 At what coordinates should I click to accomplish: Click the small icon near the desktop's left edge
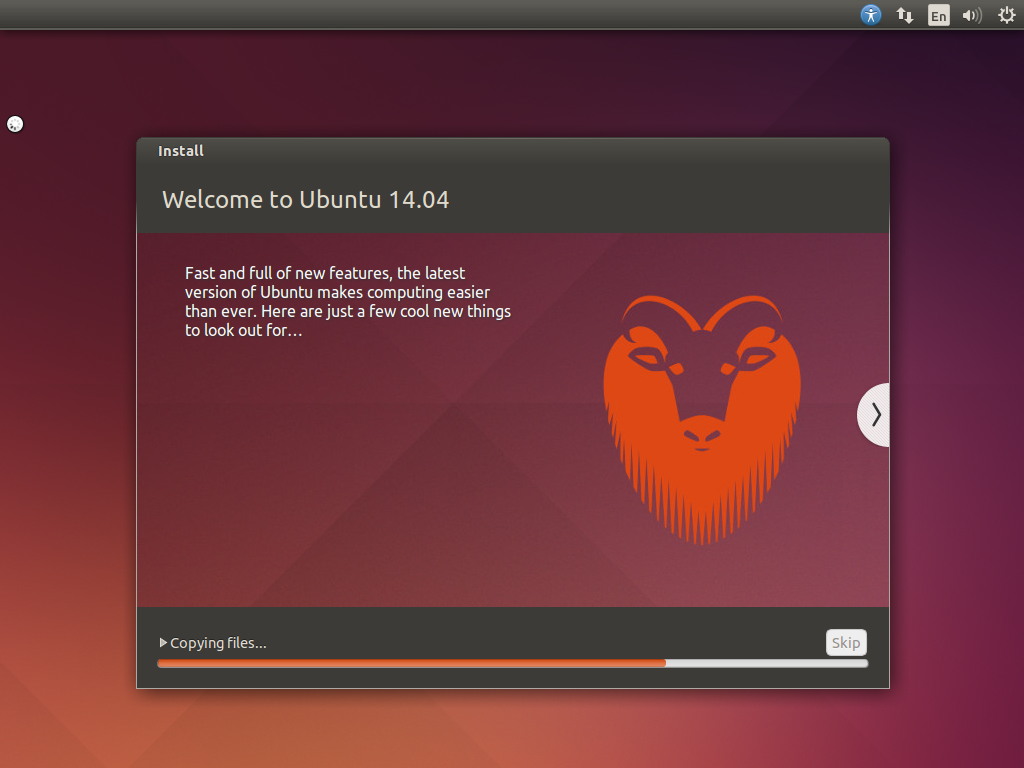click(14, 123)
